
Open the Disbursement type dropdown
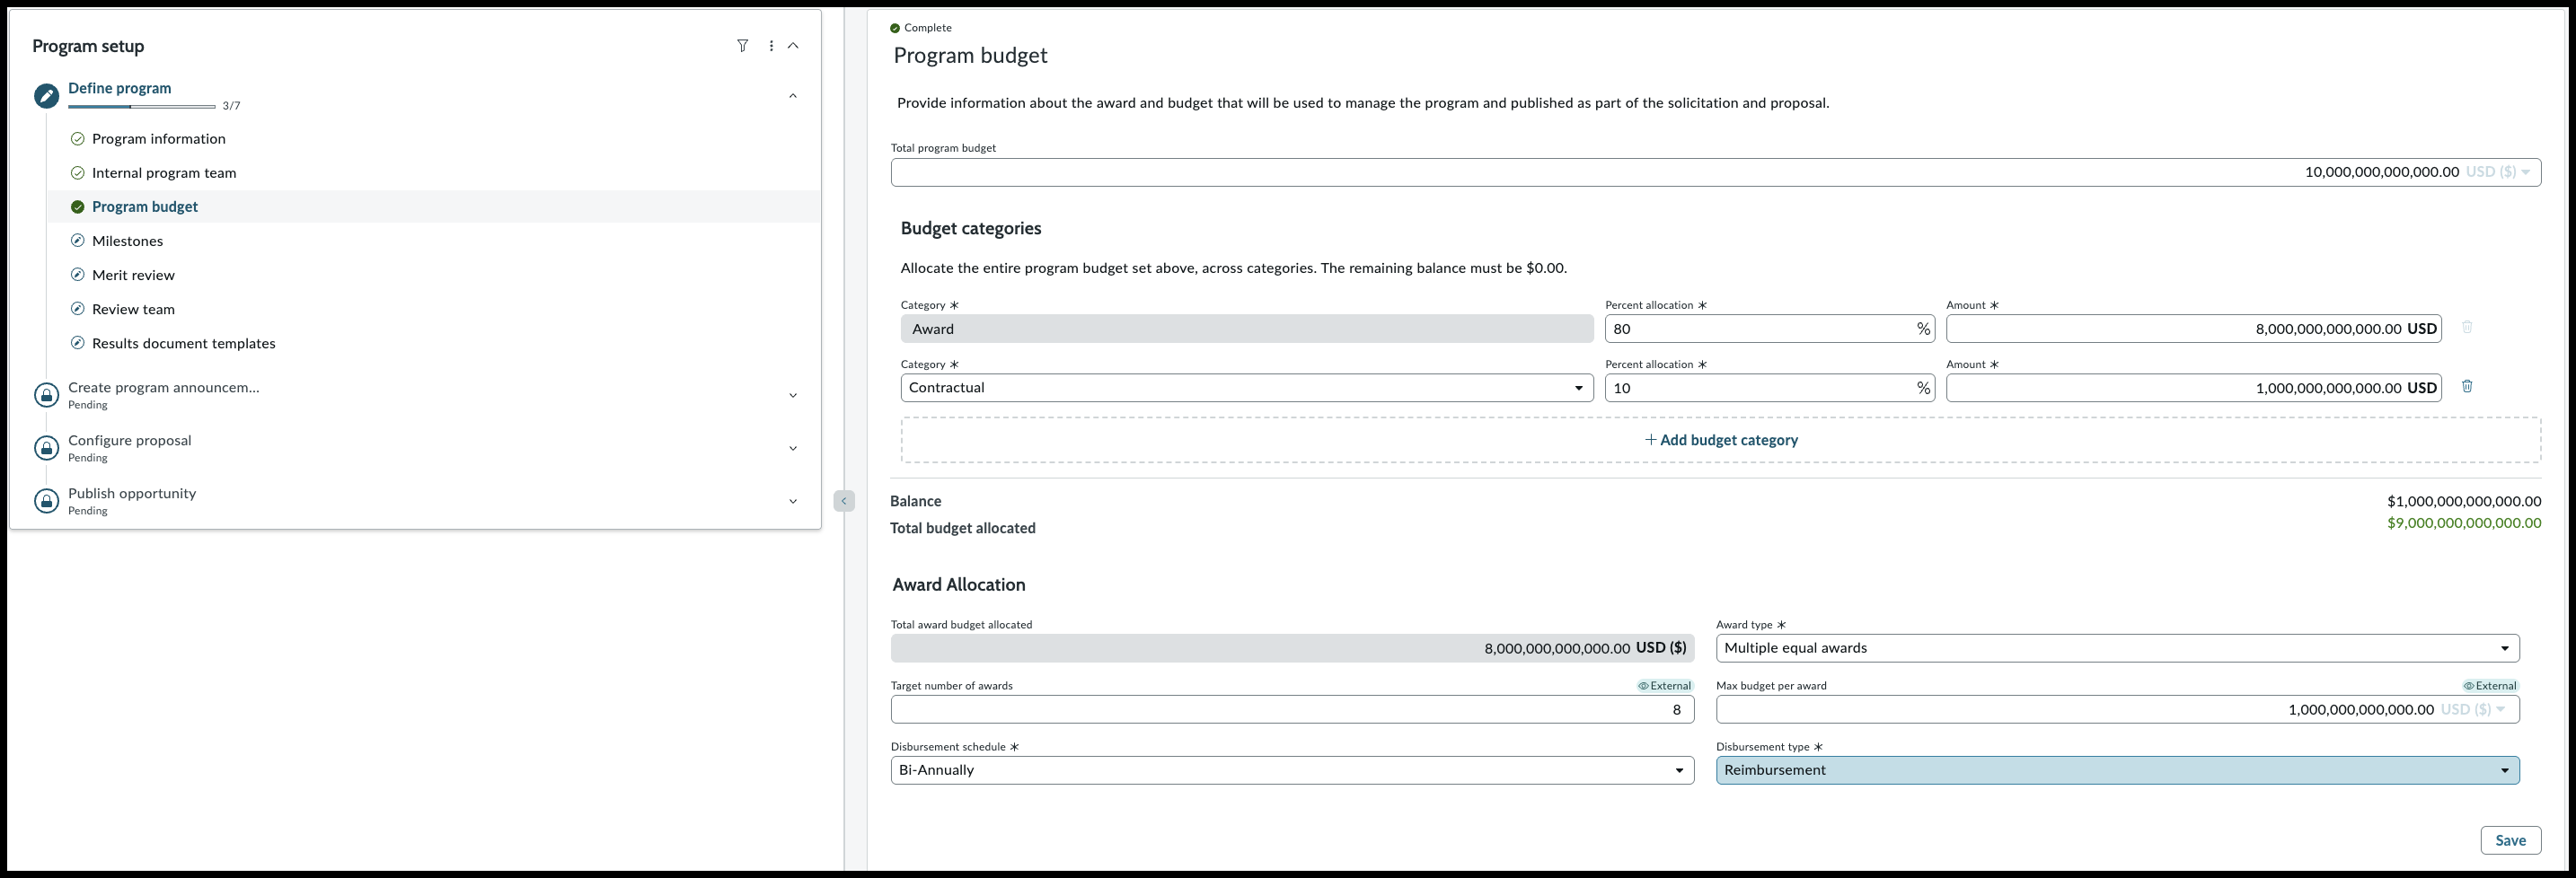[2118, 770]
